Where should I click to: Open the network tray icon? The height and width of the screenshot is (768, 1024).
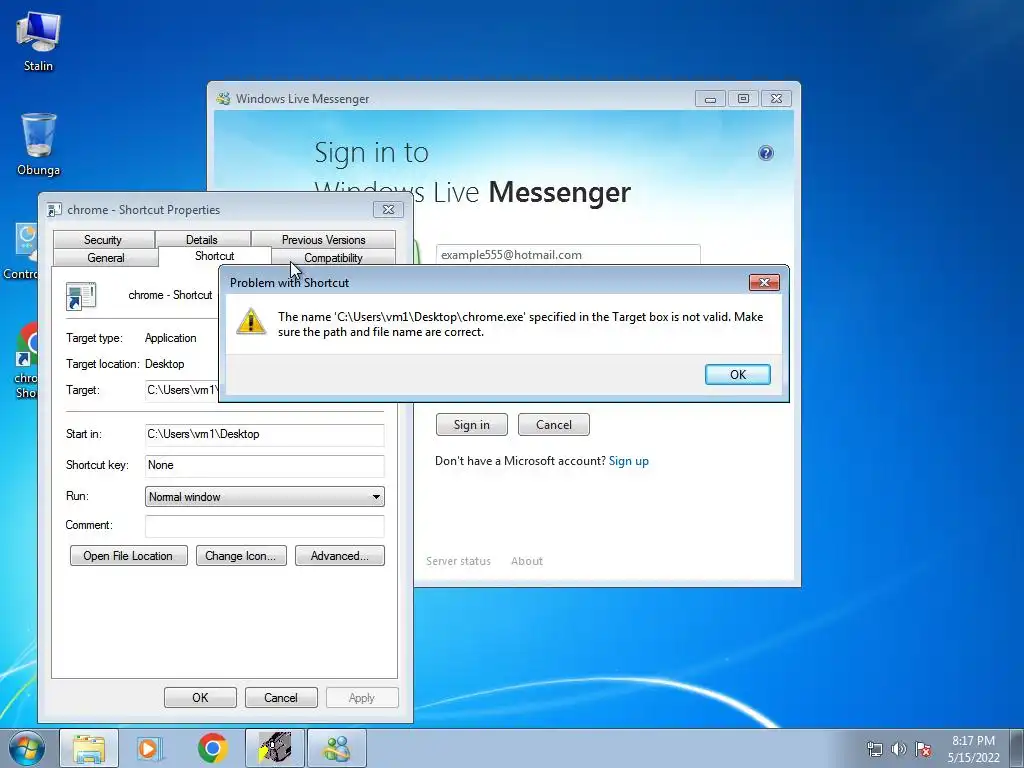pos(874,749)
